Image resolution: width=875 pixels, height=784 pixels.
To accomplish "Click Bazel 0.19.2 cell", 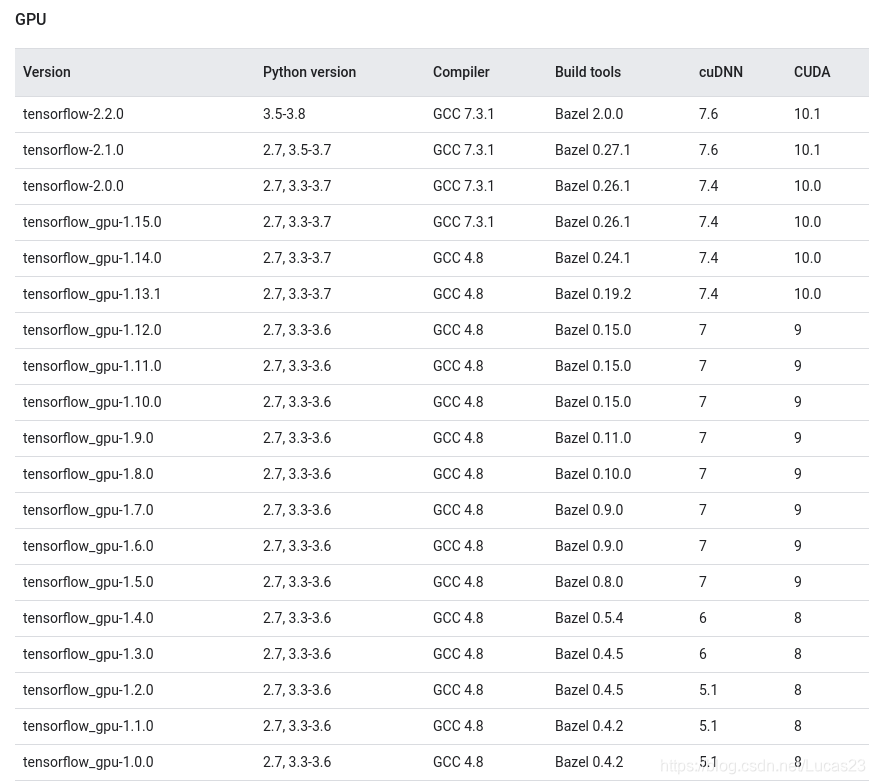I will coord(593,294).
